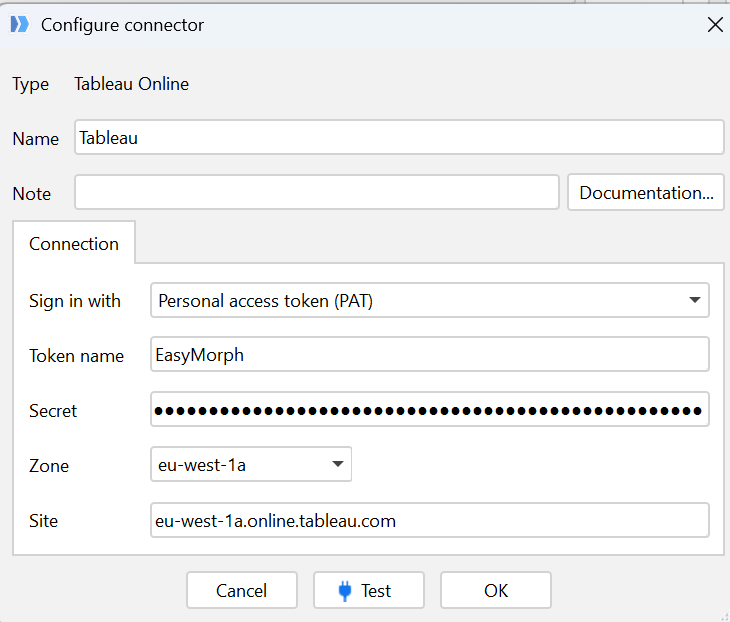Click the Cancel button
Viewport: 730px width, 622px height.
[242, 590]
